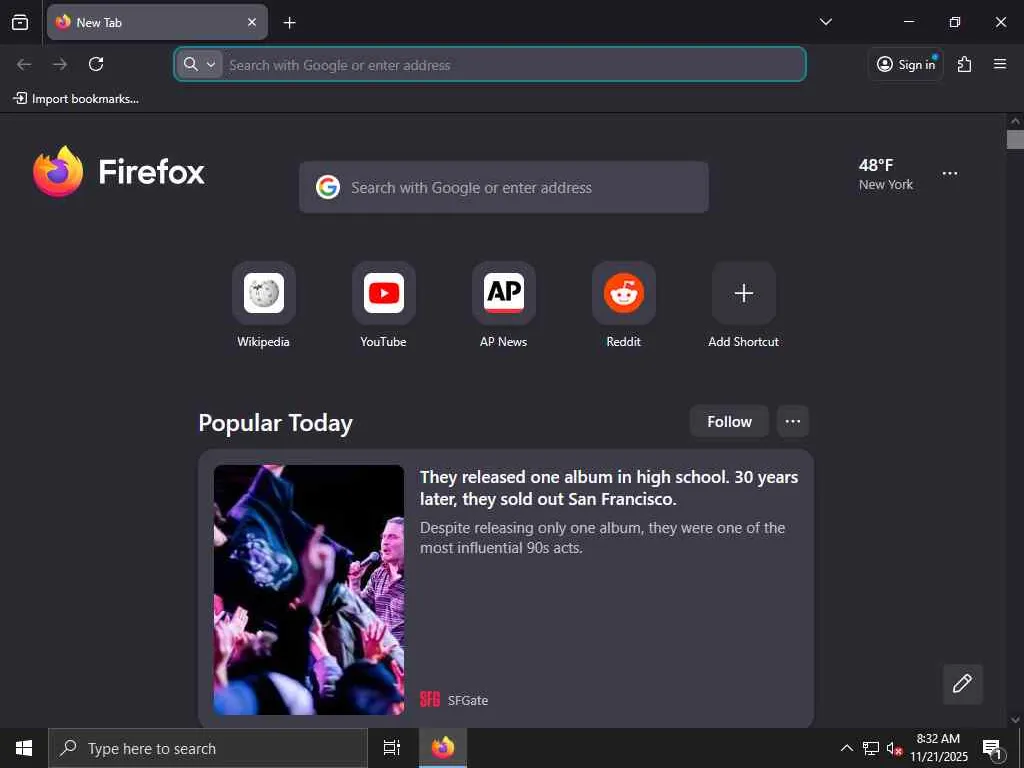
Task: Click the Add Shortcut plus tile
Action: click(x=744, y=293)
